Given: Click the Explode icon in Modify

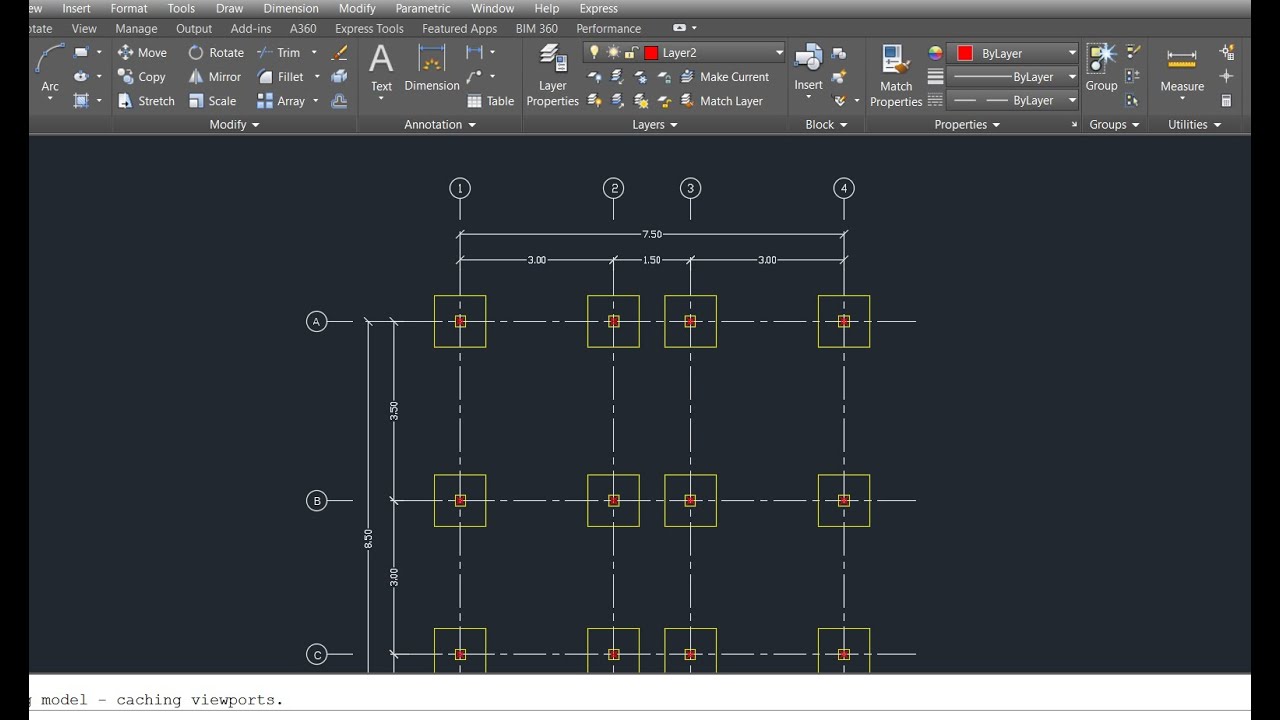Looking at the screenshot, I should pyautogui.click(x=339, y=76).
